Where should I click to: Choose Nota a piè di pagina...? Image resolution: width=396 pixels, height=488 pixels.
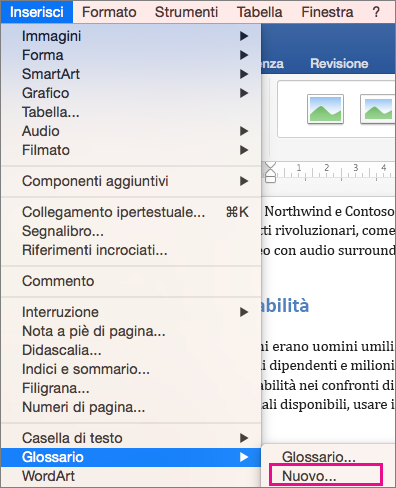pyautogui.click(x=131, y=331)
